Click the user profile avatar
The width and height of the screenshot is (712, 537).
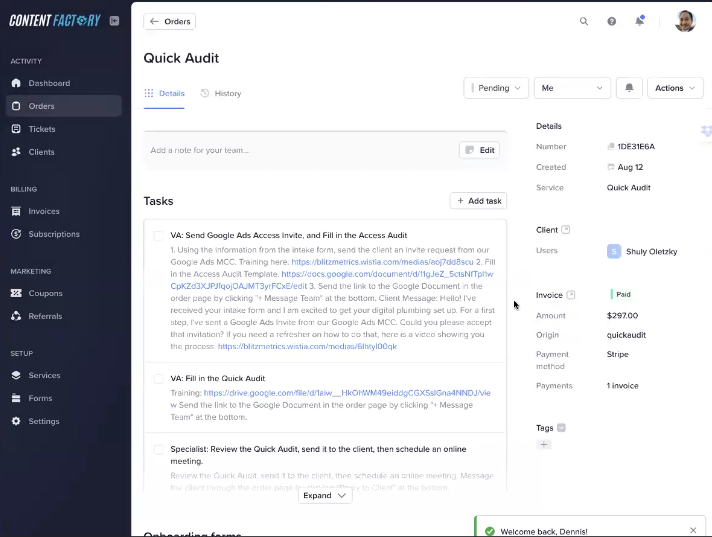tap(685, 21)
